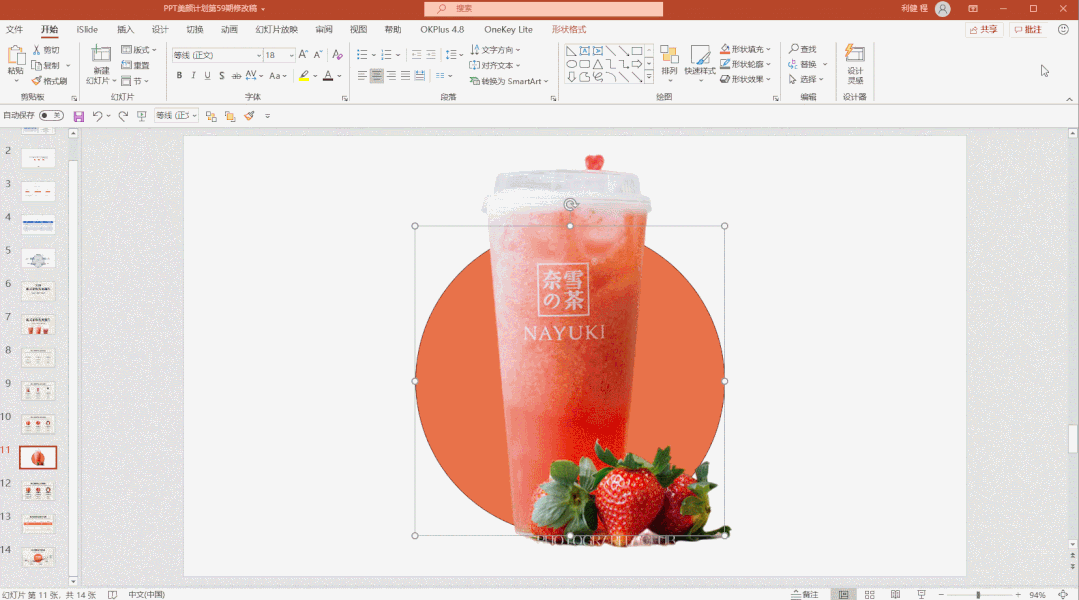Open the File (文件) tab

coord(14,30)
